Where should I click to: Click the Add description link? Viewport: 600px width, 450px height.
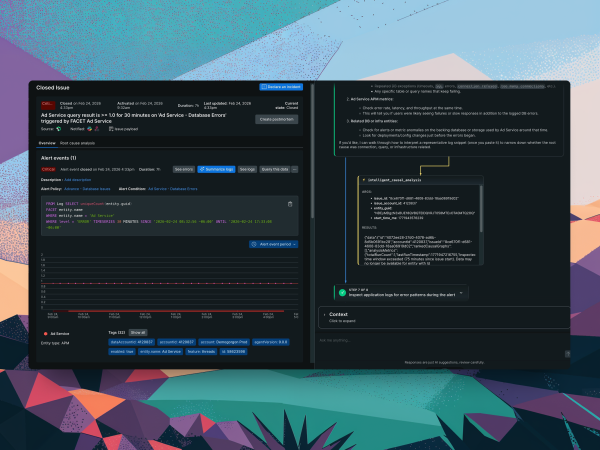[x=78, y=179]
